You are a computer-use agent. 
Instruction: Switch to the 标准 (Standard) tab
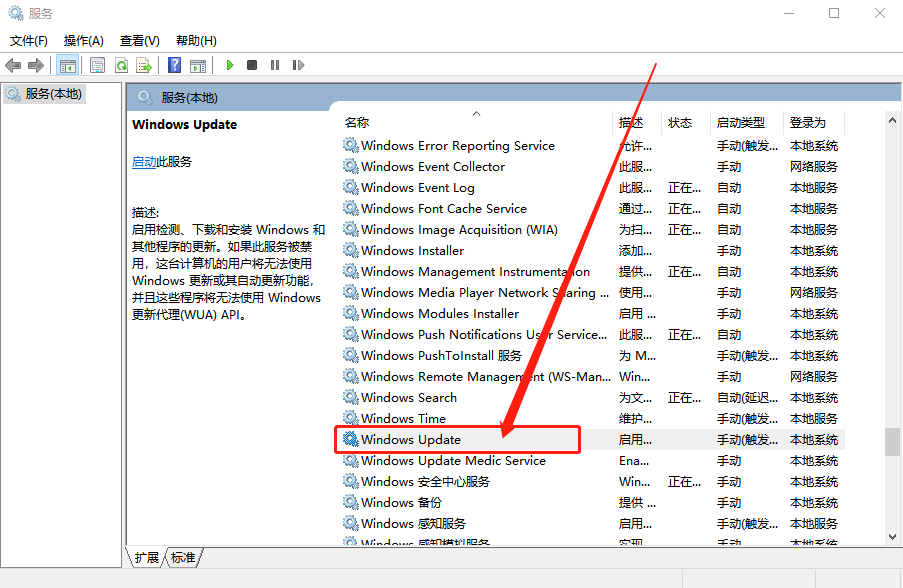(183, 559)
